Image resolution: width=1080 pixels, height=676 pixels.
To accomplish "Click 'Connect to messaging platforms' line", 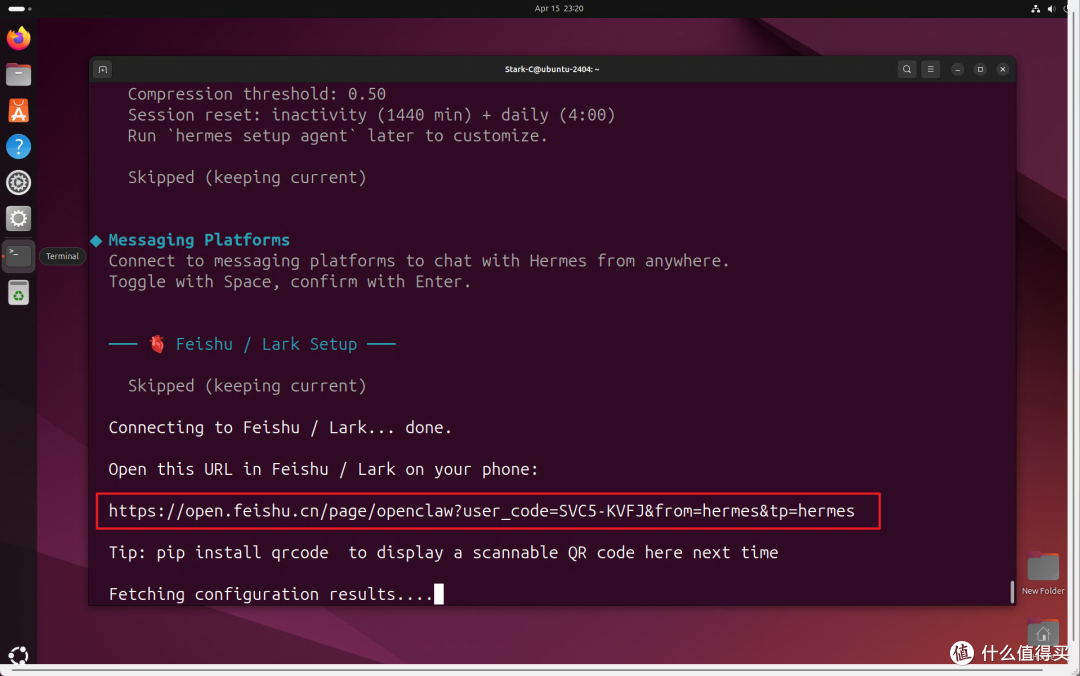I will click(418, 261).
